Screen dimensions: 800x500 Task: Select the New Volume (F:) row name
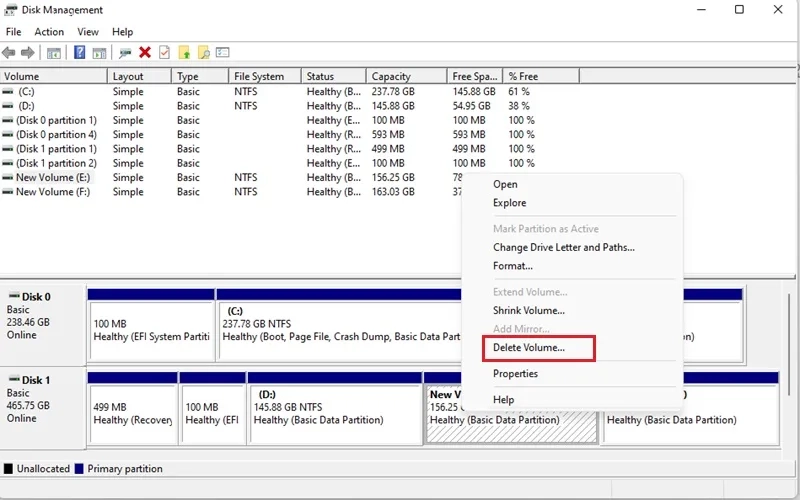pos(53,191)
